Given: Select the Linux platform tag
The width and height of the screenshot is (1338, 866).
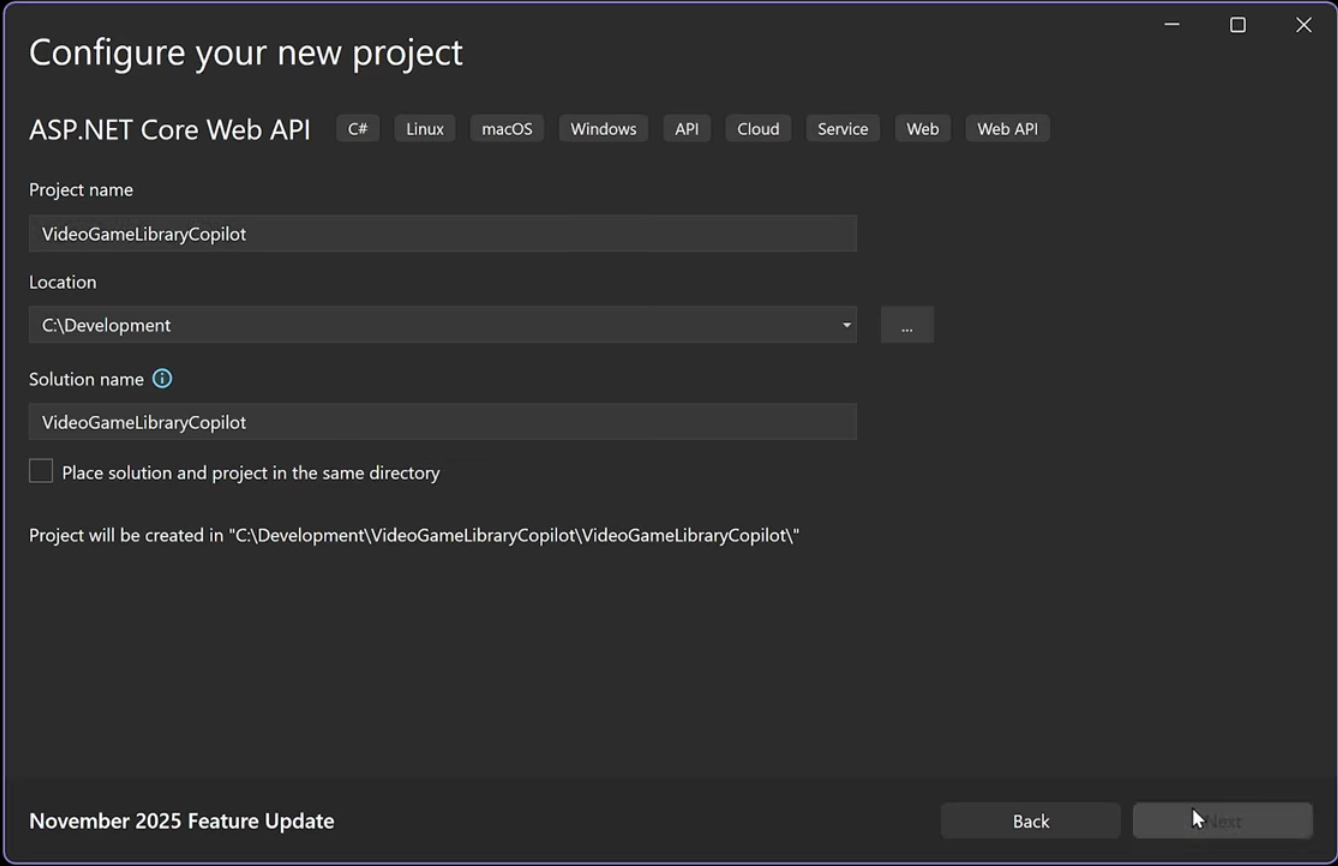Looking at the screenshot, I should pyautogui.click(x=424, y=128).
